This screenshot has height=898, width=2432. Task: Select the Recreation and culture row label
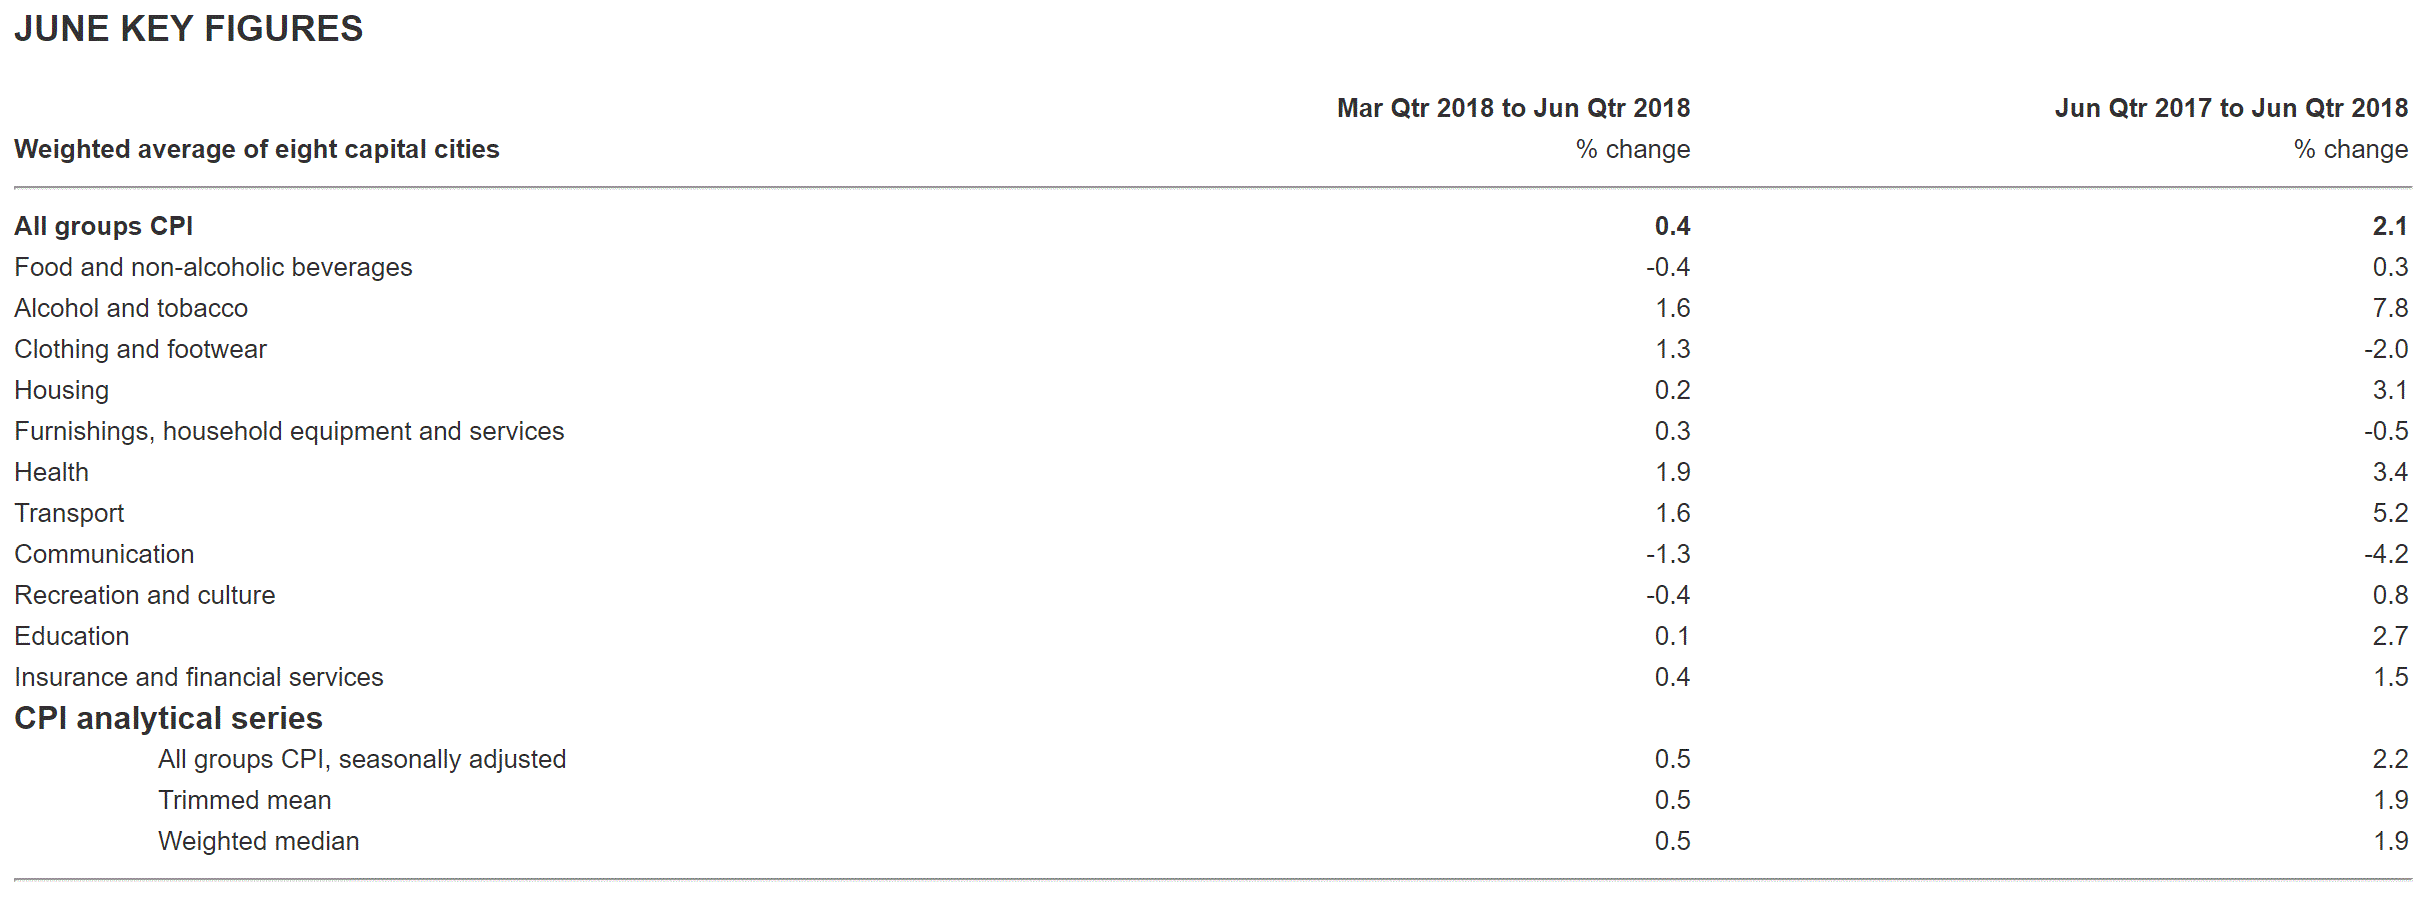pos(145,595)
